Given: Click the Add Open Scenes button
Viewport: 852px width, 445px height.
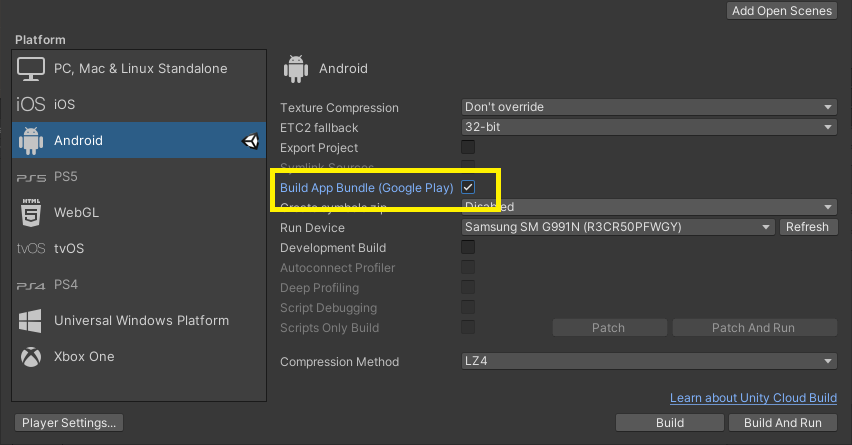Looking at the screenshot, I should tap(781, 11).
